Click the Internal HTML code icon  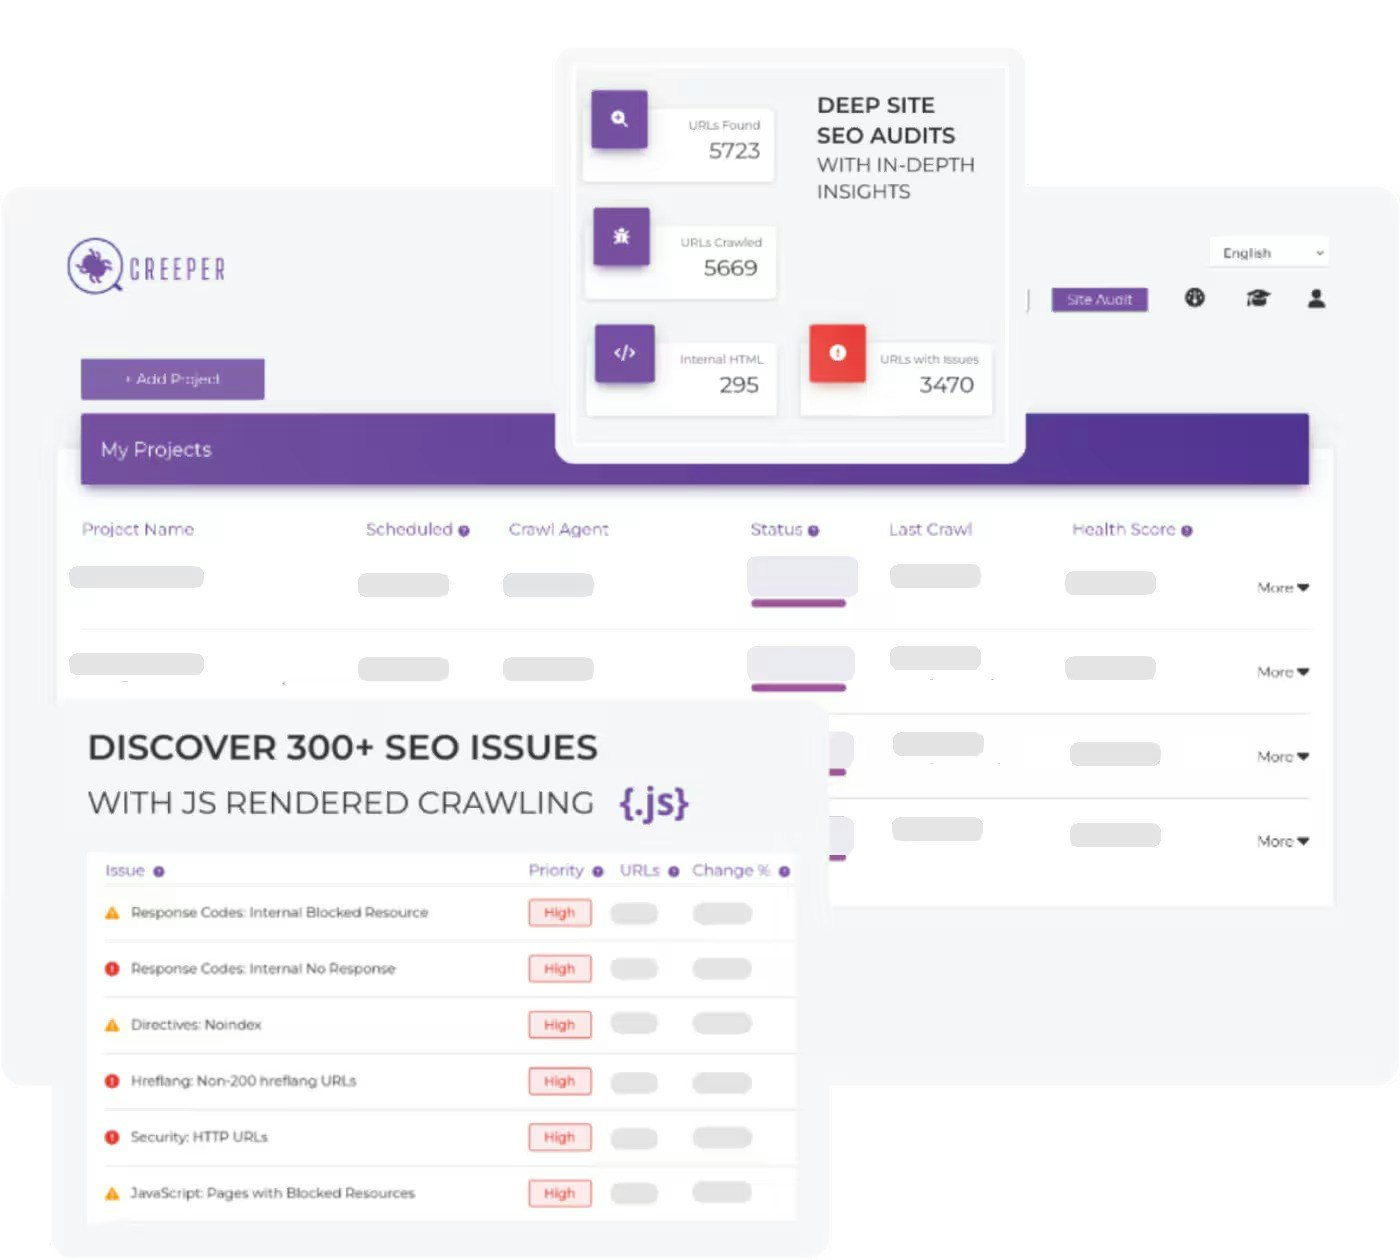pyautogui.click(x=624, y=352)
